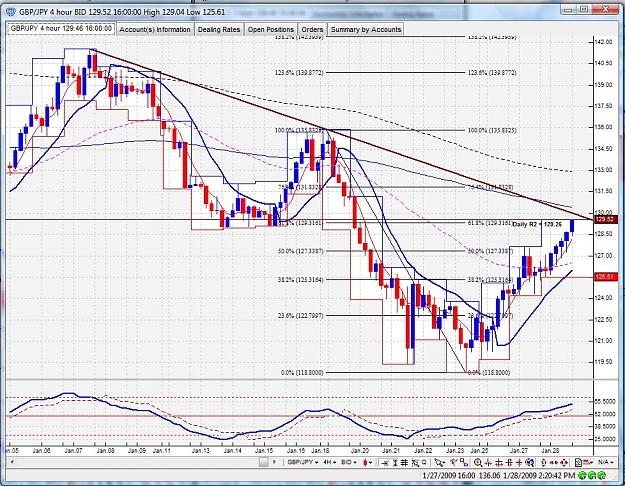The width and height of the screenshot is (625, 486).
Task: Select the trend line drawing tool
Action: [453, 462]
